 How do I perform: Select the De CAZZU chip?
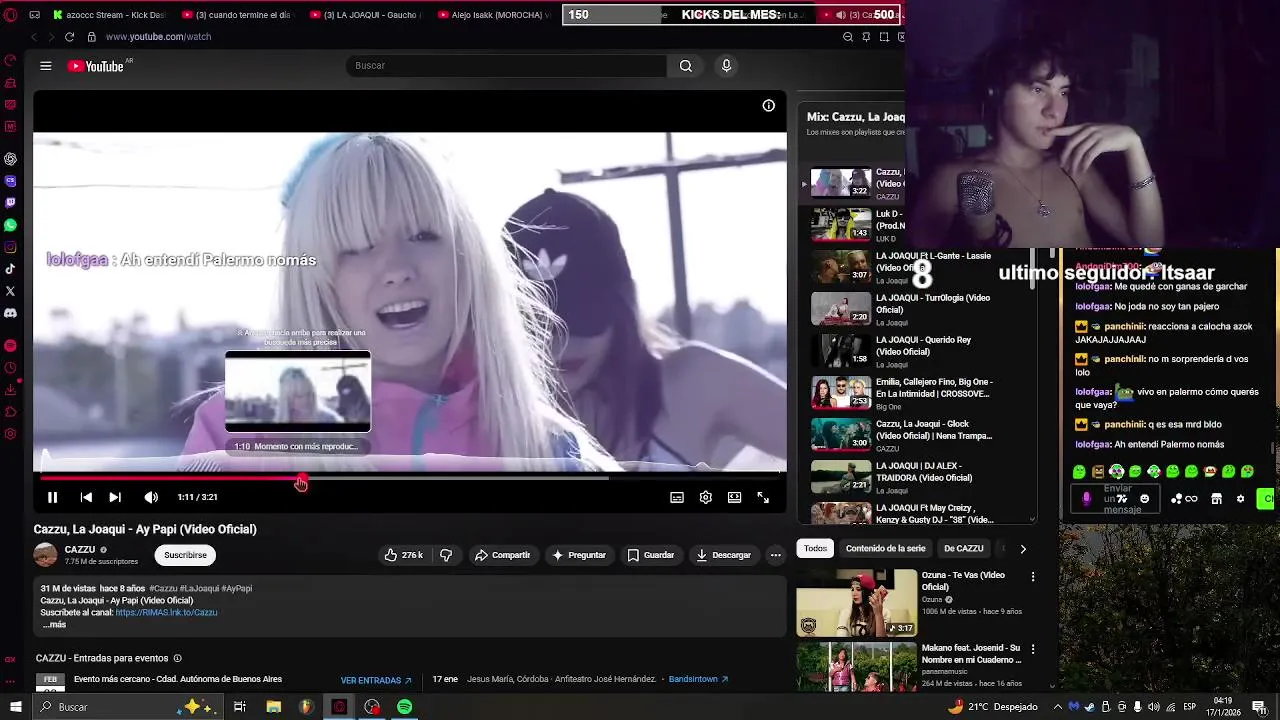tap(964, 548)
